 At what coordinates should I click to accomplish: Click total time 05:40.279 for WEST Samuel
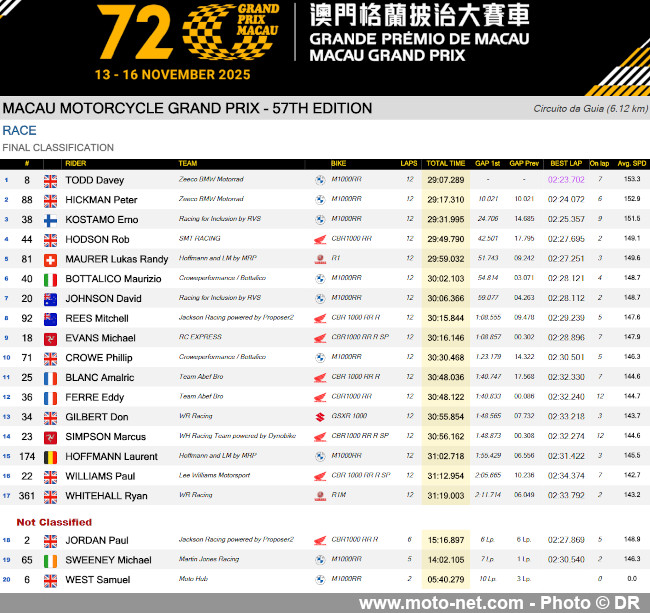(446, 579)
